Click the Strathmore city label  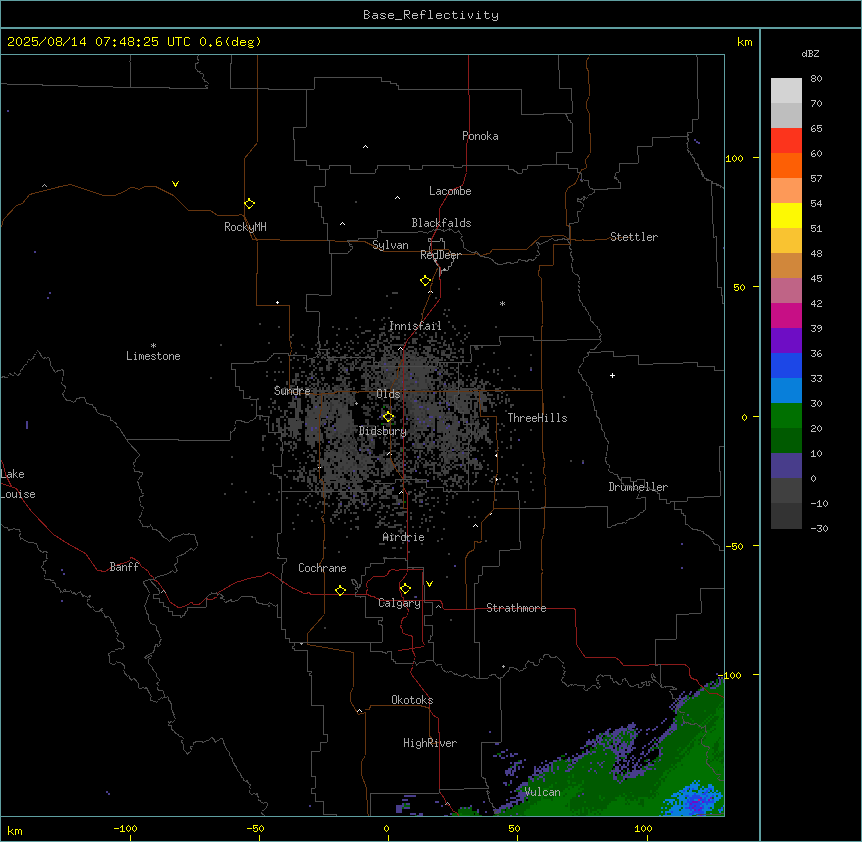tap(516, 608)
